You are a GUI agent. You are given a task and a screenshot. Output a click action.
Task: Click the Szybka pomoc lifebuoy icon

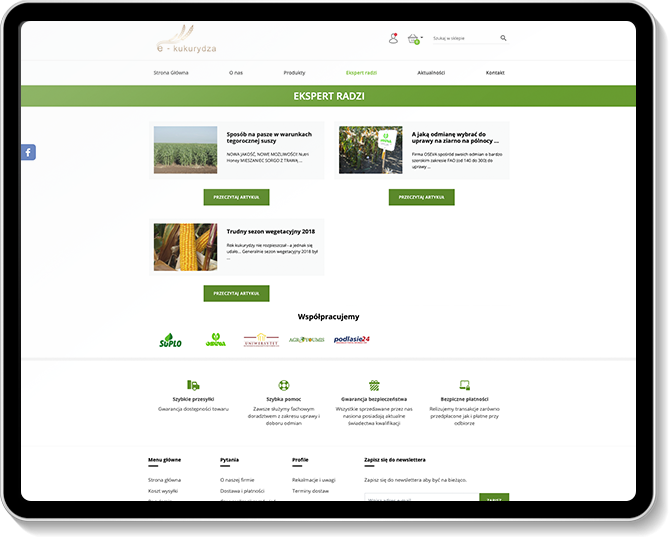coord(284,384)
